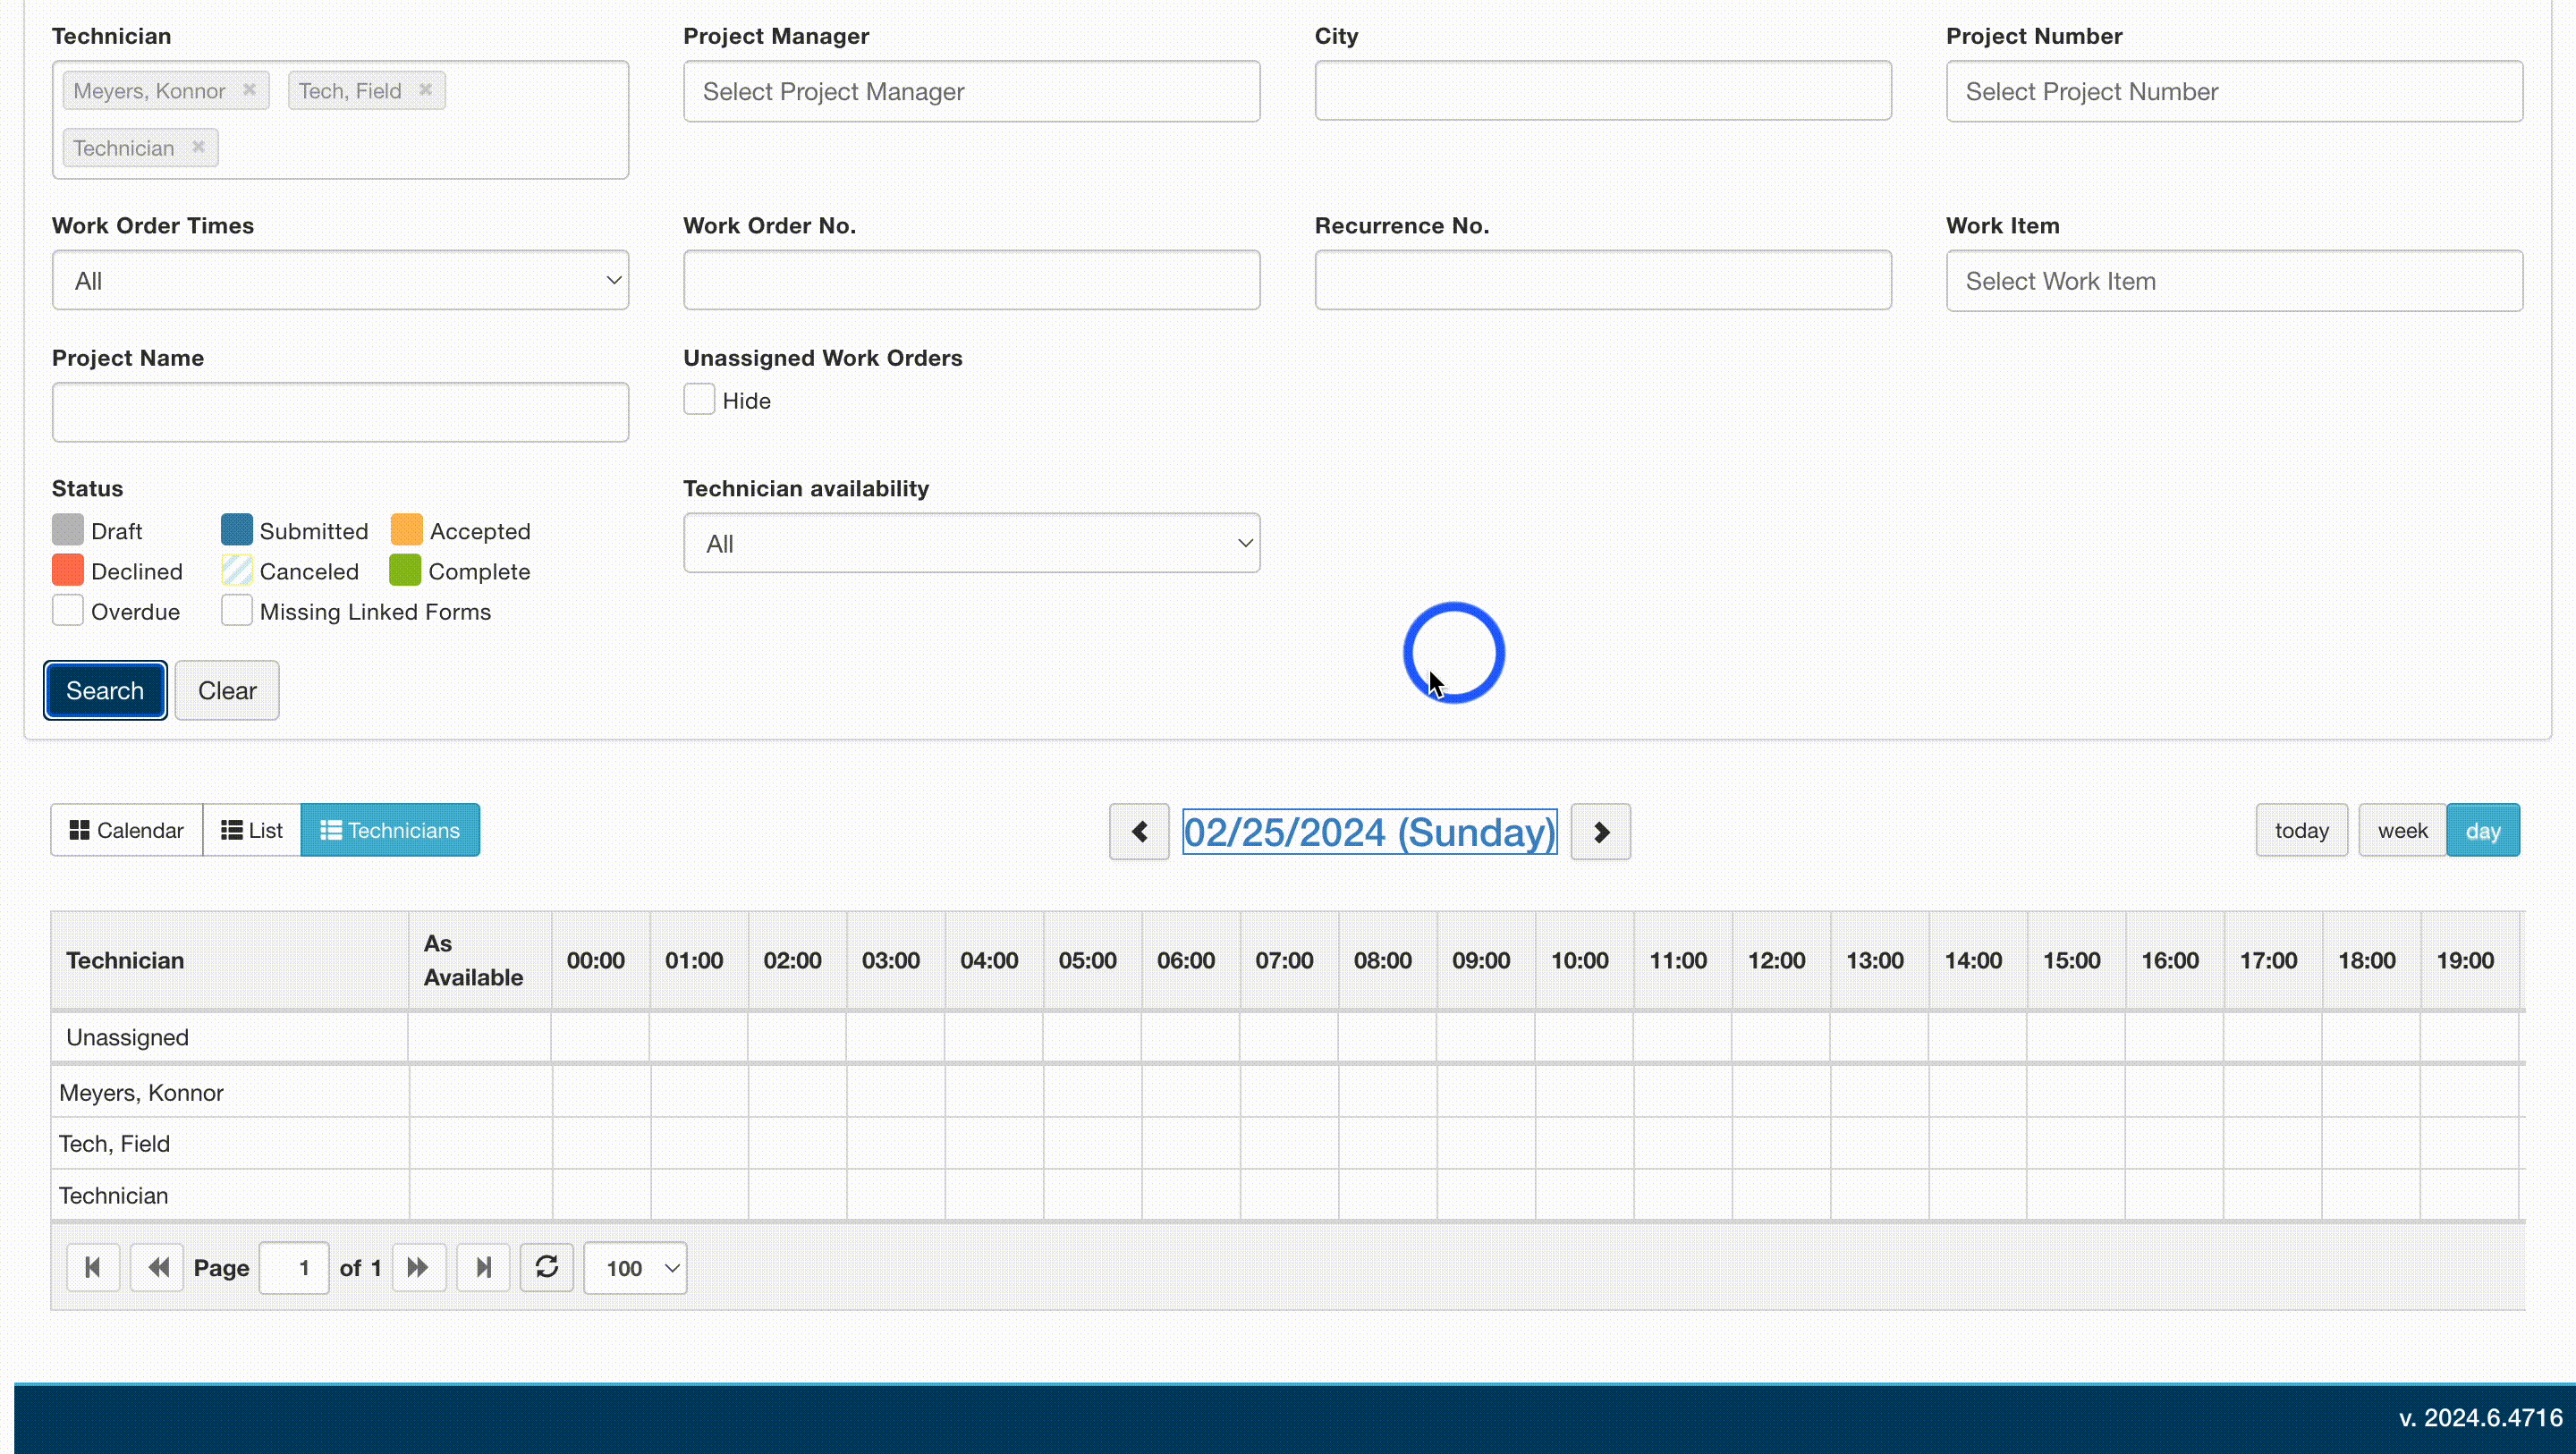
Task: Enable the Overdue status checkbox
Action: click(68, 611)
